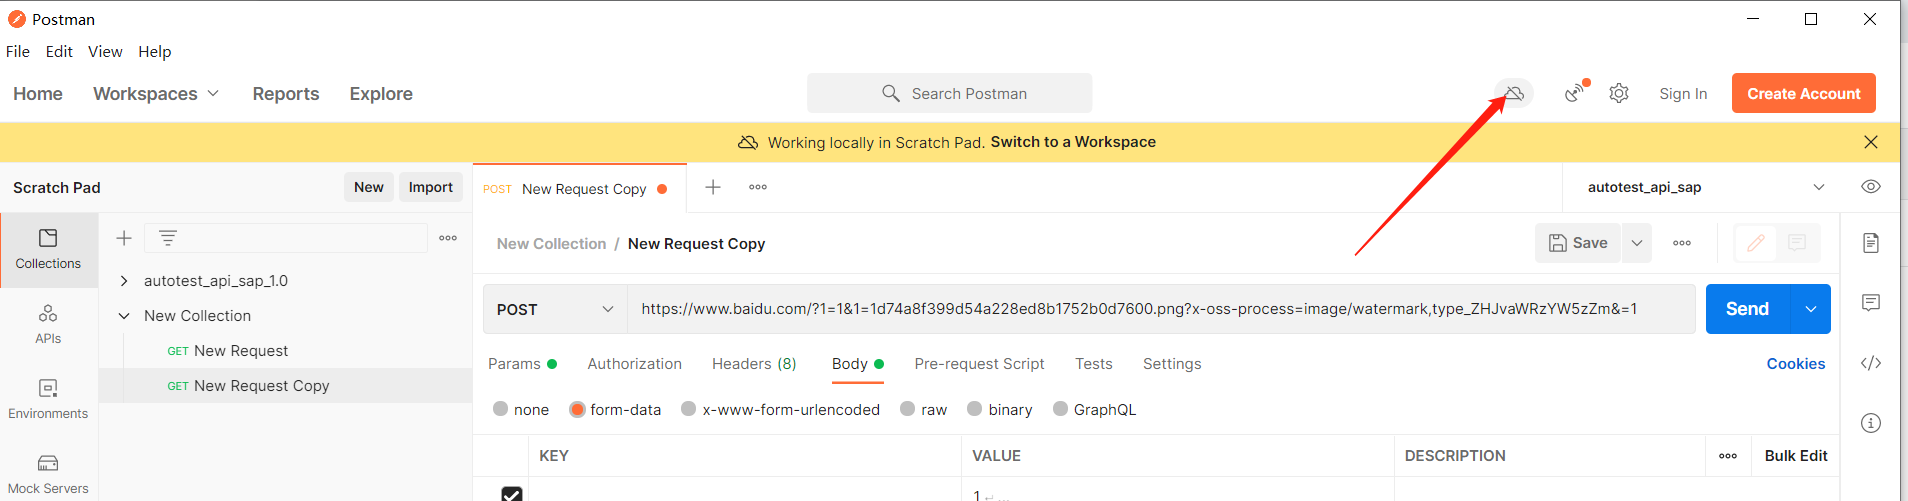Image resolution: width=1908 pixels, height=501 pixels.
Task: Open the Cookies link
Action: click(x=1796, y=364)
